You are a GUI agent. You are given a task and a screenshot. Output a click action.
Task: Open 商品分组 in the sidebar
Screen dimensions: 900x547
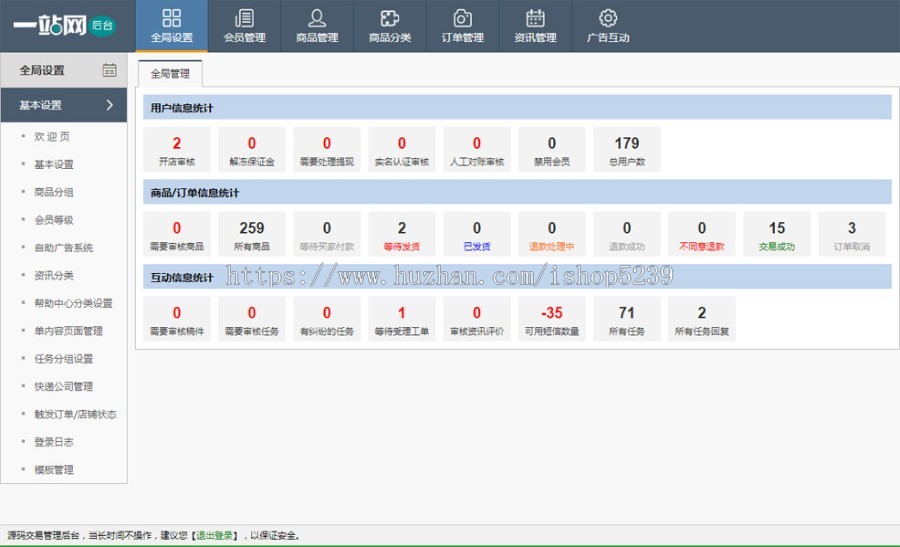(54, 192)
